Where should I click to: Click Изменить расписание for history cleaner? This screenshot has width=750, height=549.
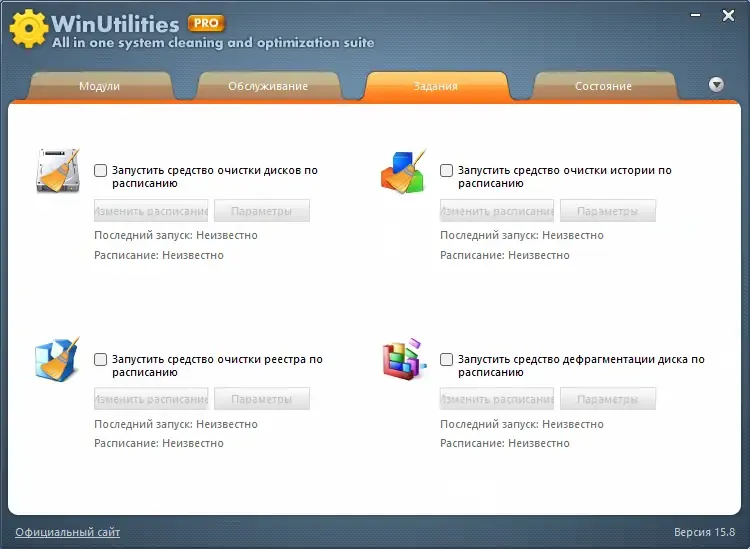tap(497, 211)
